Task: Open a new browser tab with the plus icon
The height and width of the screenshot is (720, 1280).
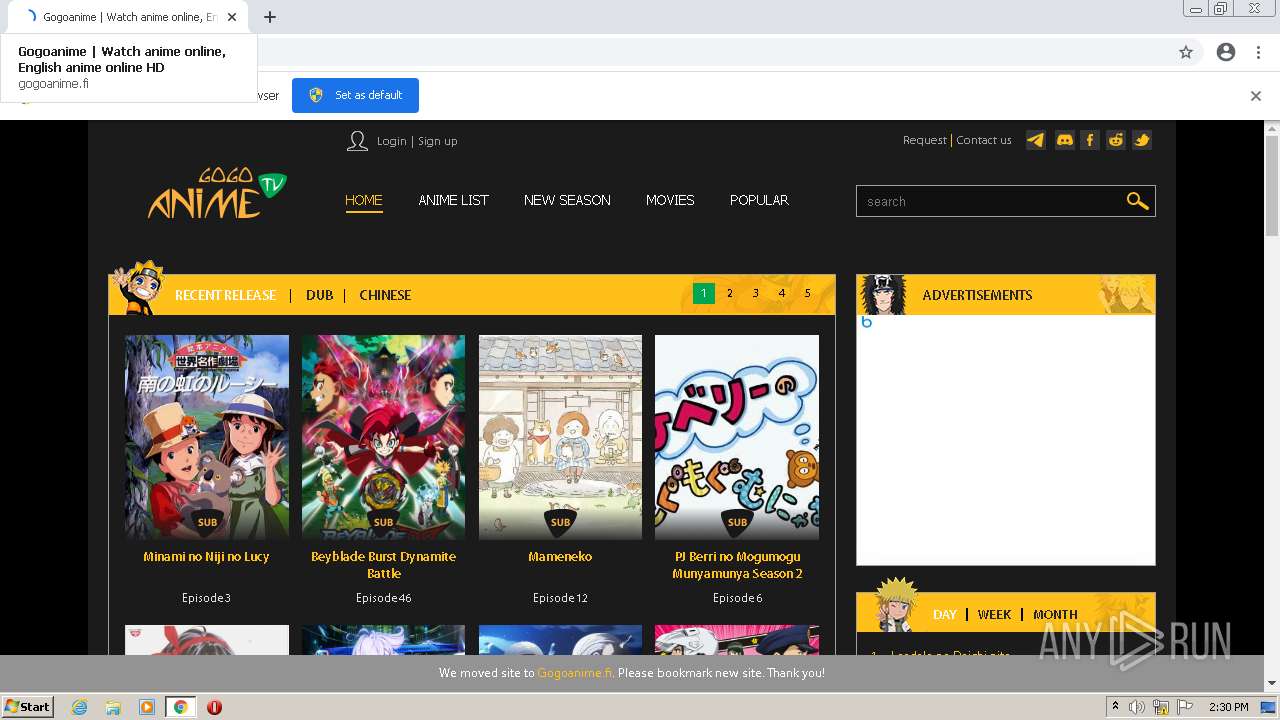Action: point(269,17)
